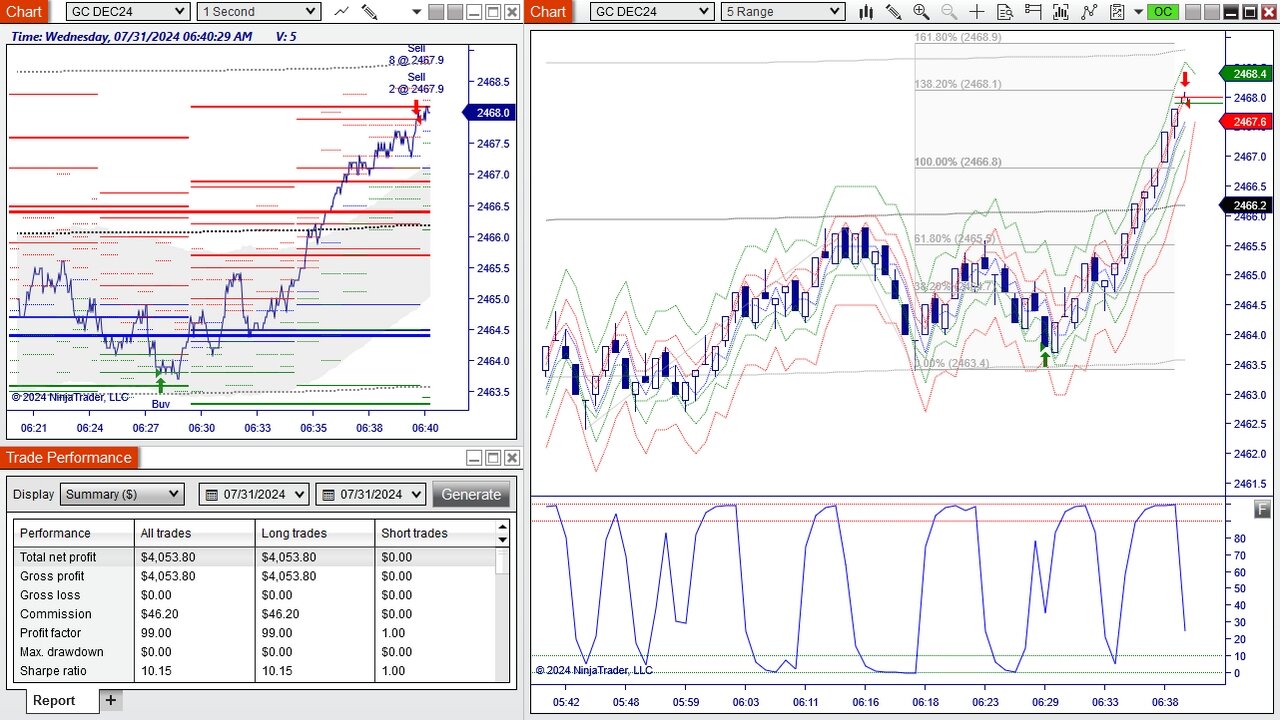
Task: Activate the crosshair cursor tool
Action: click(x=977, y=12)
